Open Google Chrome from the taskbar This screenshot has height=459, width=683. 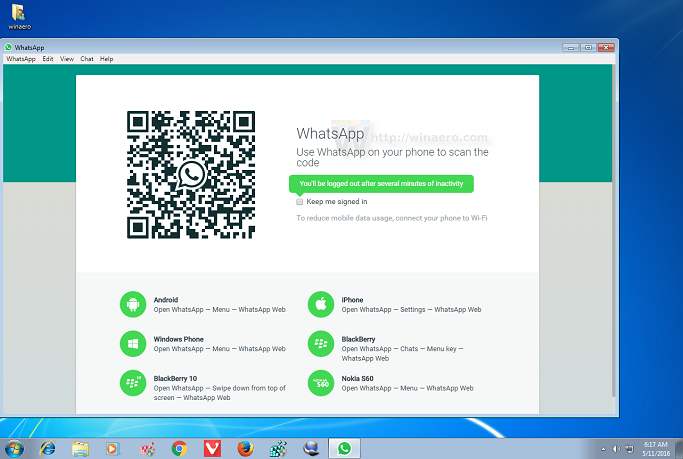pyautogui.click(x=180, y=448)
